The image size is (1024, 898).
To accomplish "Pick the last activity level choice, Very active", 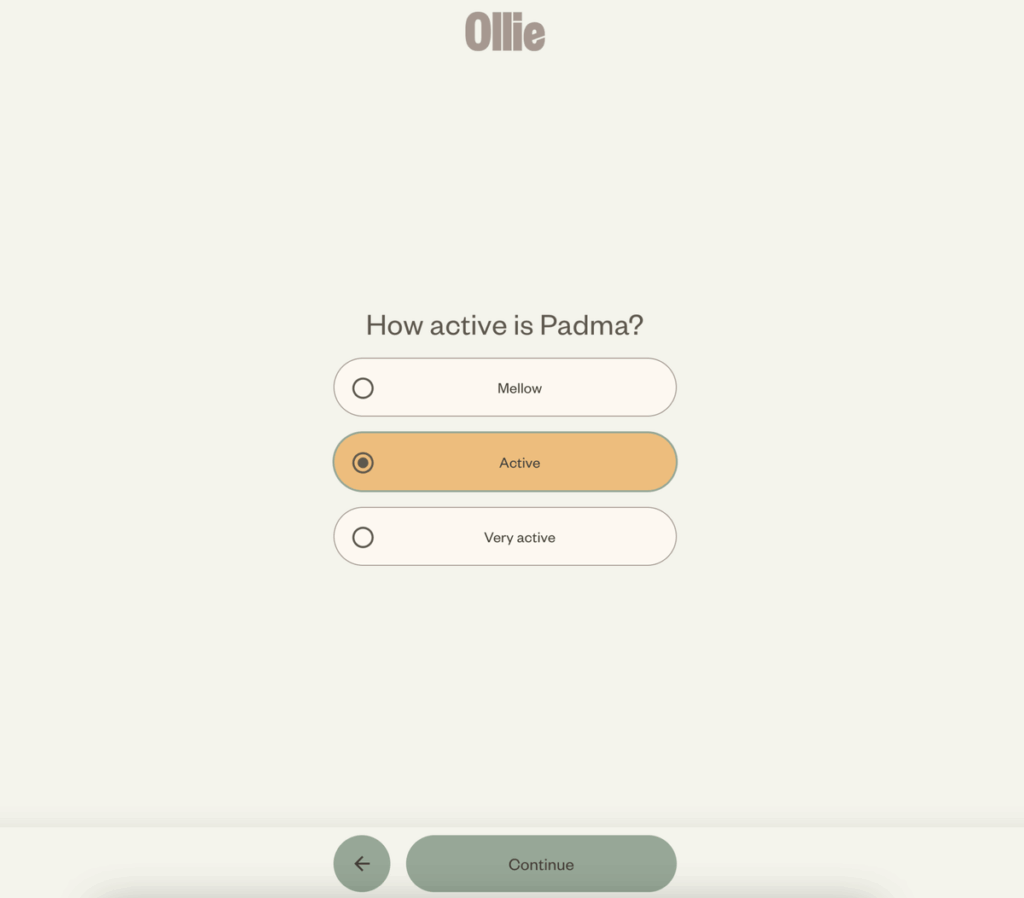I will 505,536.
